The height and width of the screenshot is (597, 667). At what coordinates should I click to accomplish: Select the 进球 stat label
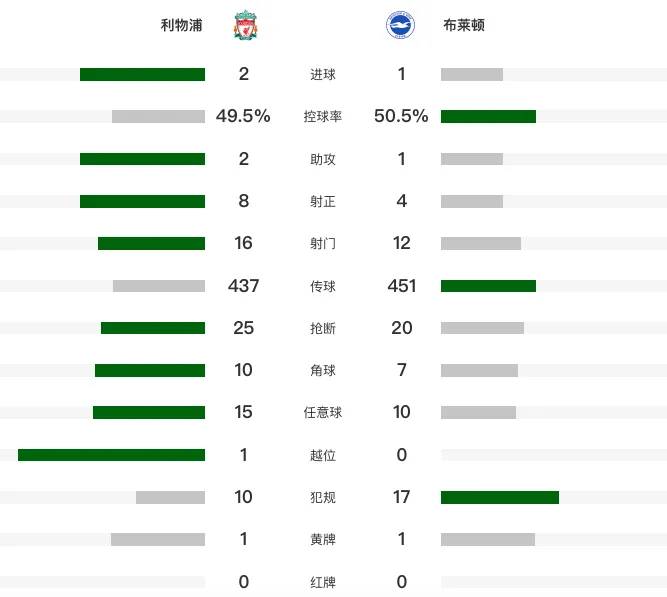(x=323, y=74)
